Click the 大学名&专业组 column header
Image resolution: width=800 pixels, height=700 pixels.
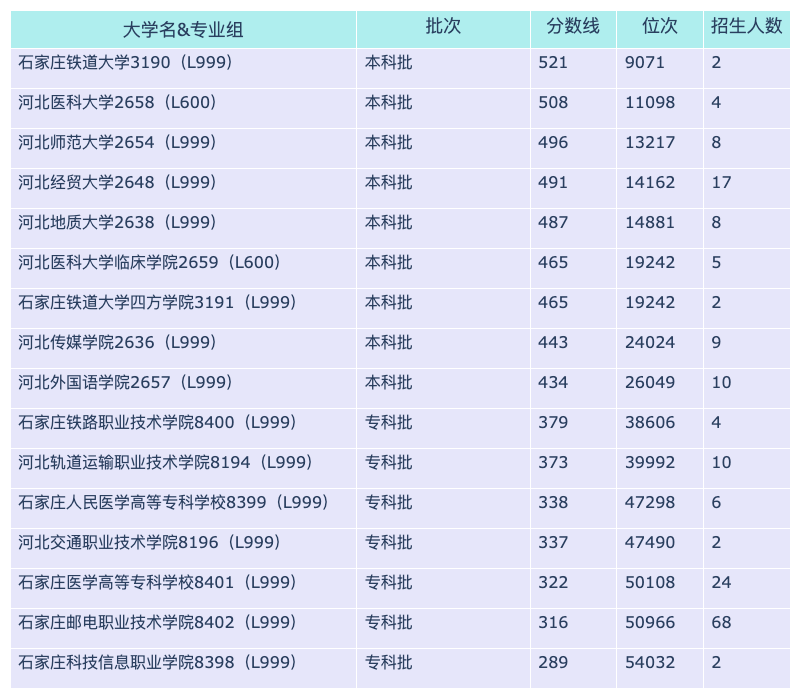tap(183, 30)
